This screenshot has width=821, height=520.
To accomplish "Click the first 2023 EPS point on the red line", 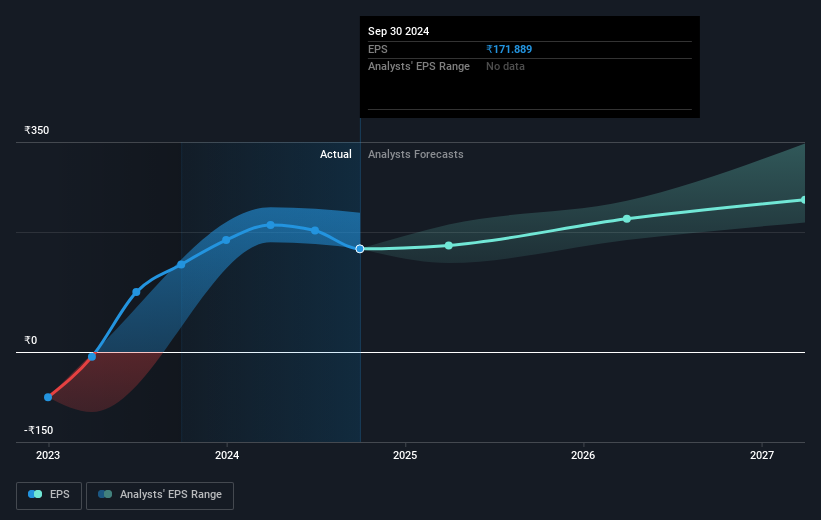I will click(48, 397).
